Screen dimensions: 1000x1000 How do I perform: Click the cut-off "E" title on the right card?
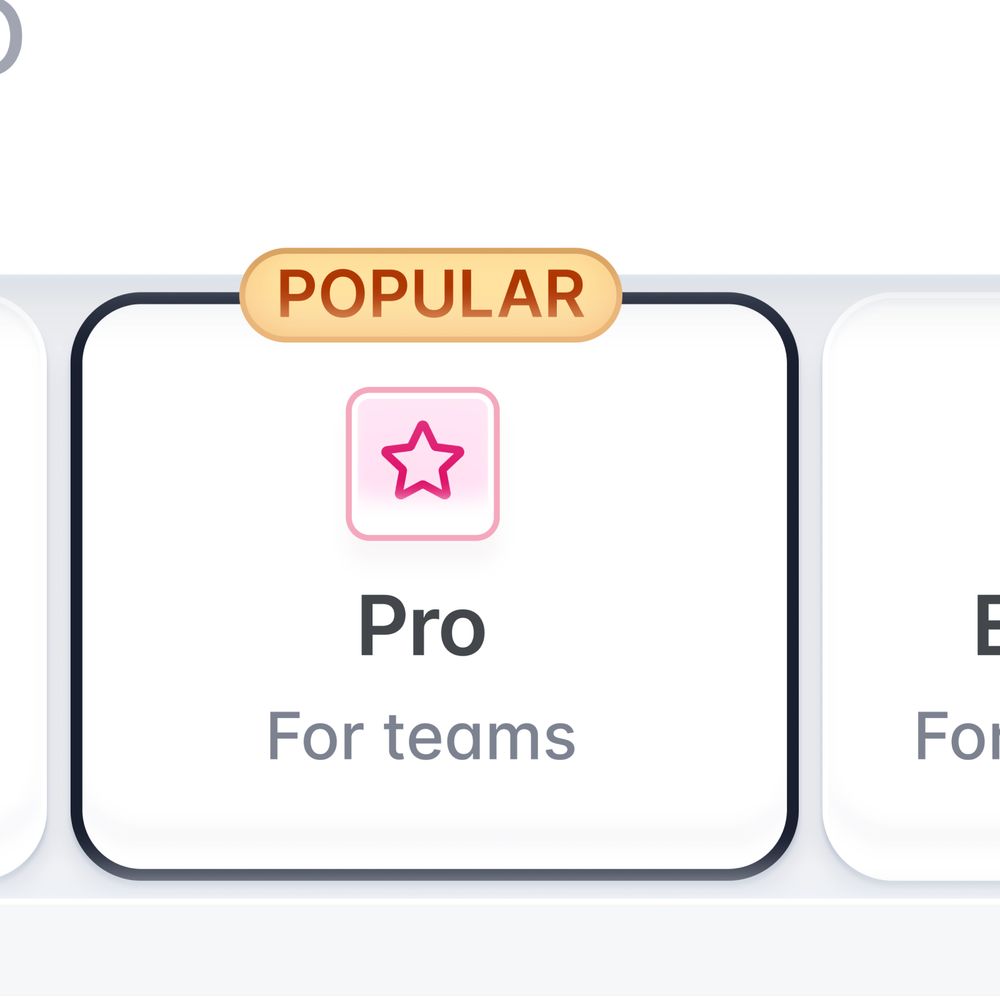tap(987, 628)
